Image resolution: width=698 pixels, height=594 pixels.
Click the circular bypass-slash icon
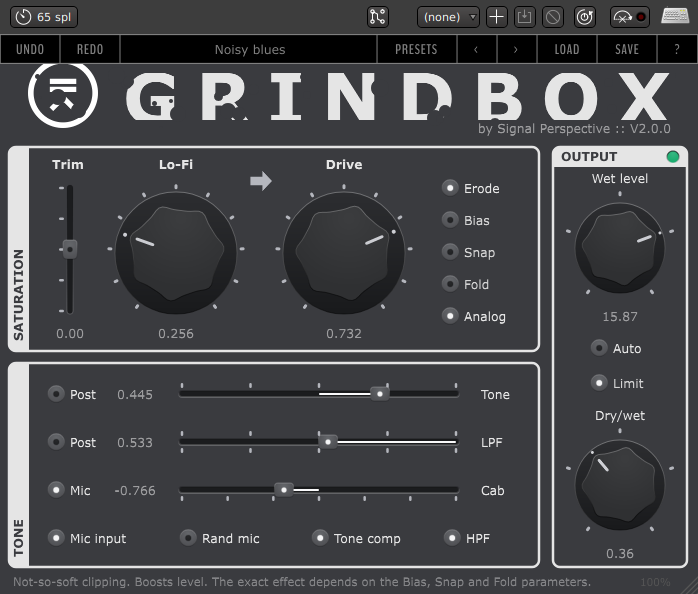(553, 17)
